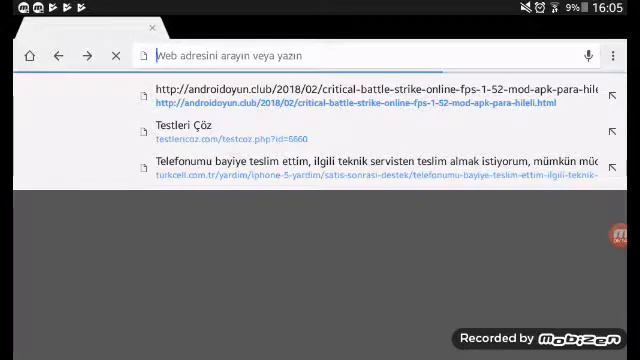The image size is (640, 360).
Task: Tap the page icon beside androidoyun.club suggestion
Action: [x=144, y=96]
